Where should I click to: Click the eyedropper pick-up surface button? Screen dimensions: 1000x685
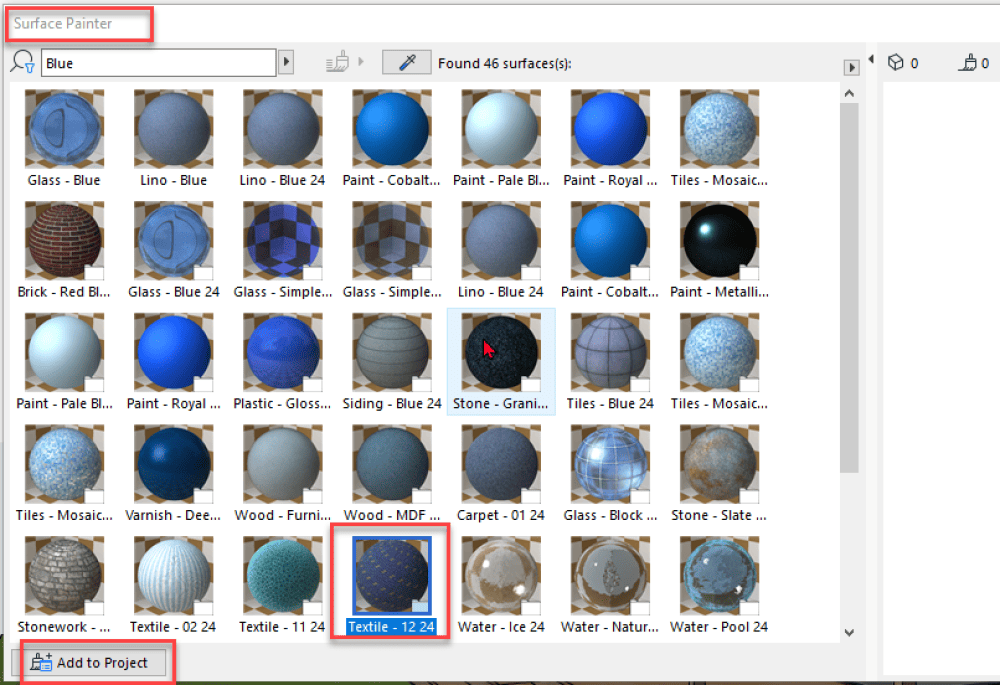click(406, 63)
